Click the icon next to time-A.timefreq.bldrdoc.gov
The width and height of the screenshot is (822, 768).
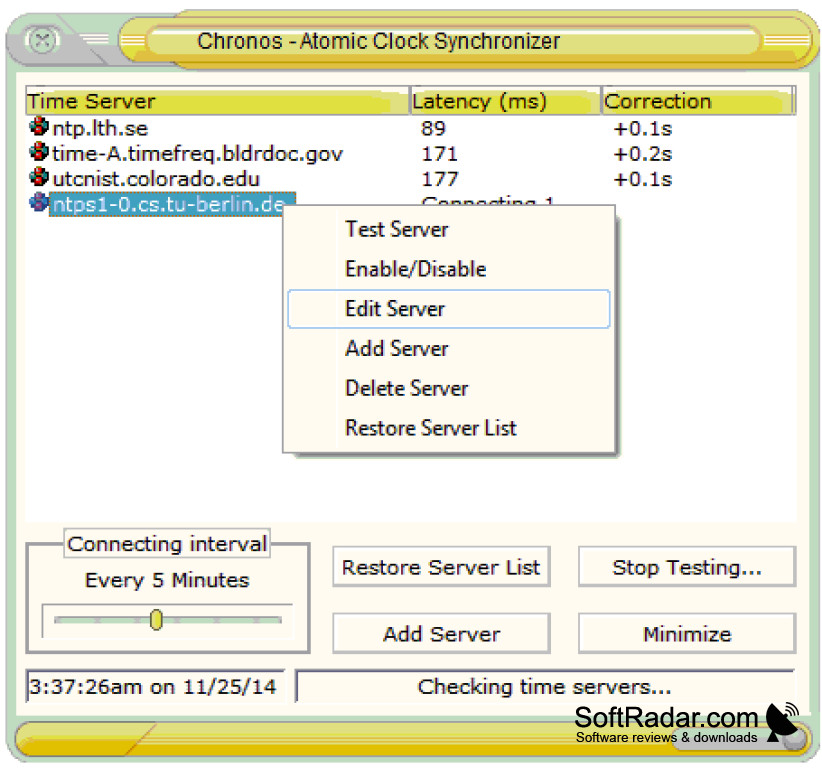[39, 152]
